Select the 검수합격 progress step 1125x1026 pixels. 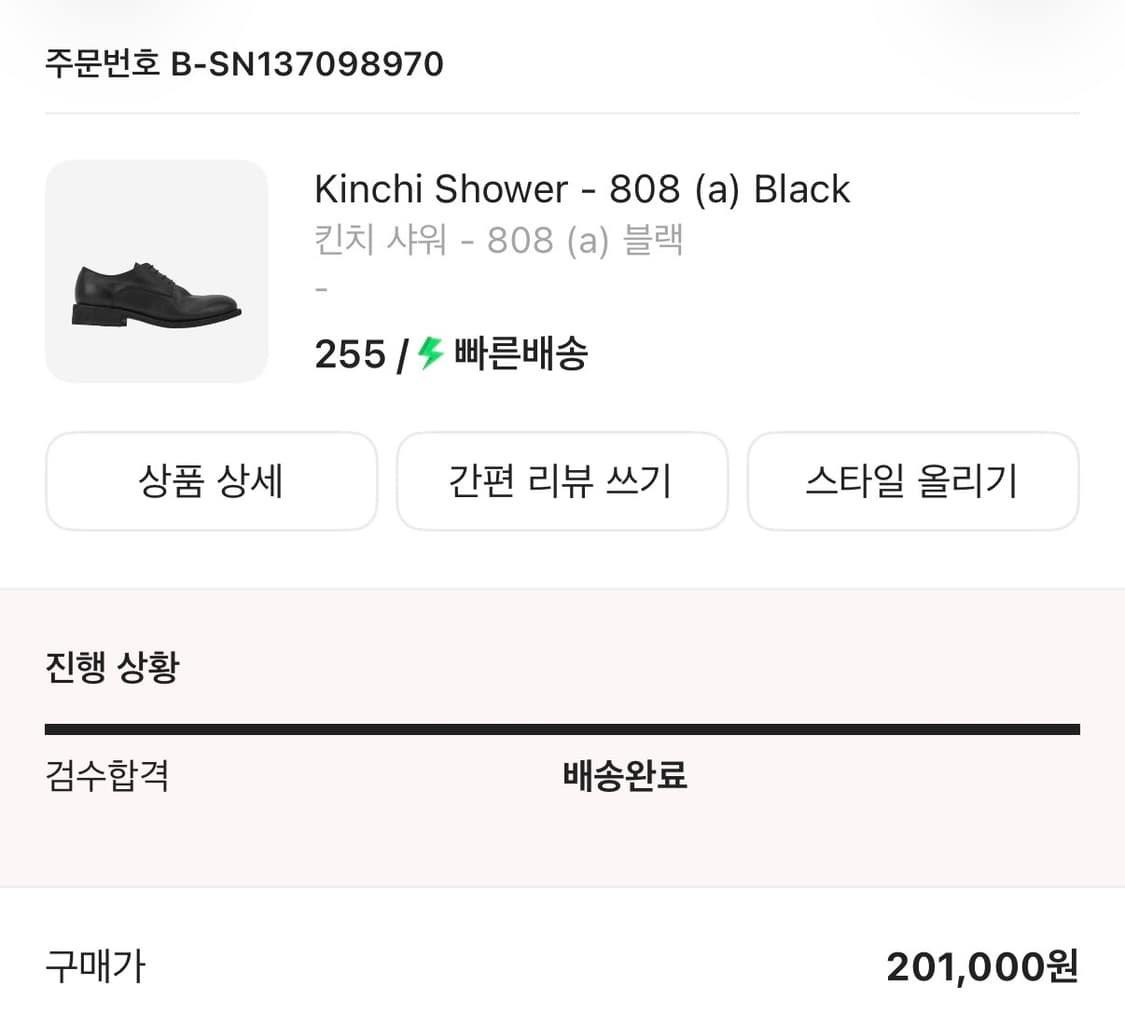coord(107,776)
